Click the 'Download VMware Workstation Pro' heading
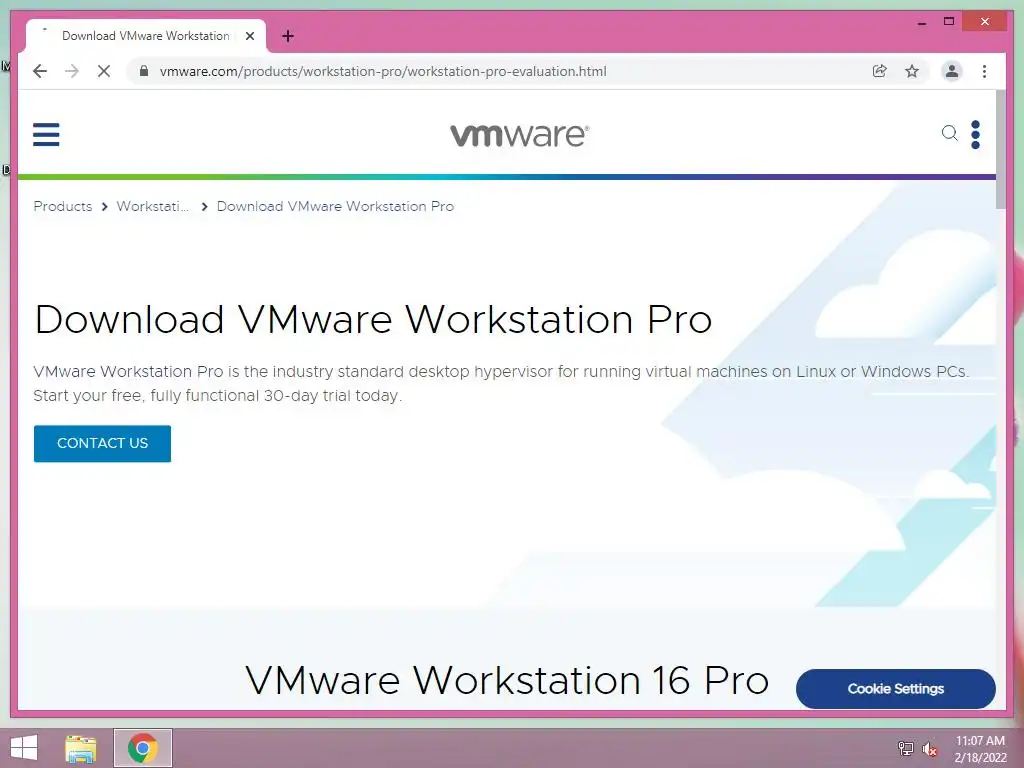Viewport: 1024px width, 768px height. pyautogui.click(x=373, y=319)
